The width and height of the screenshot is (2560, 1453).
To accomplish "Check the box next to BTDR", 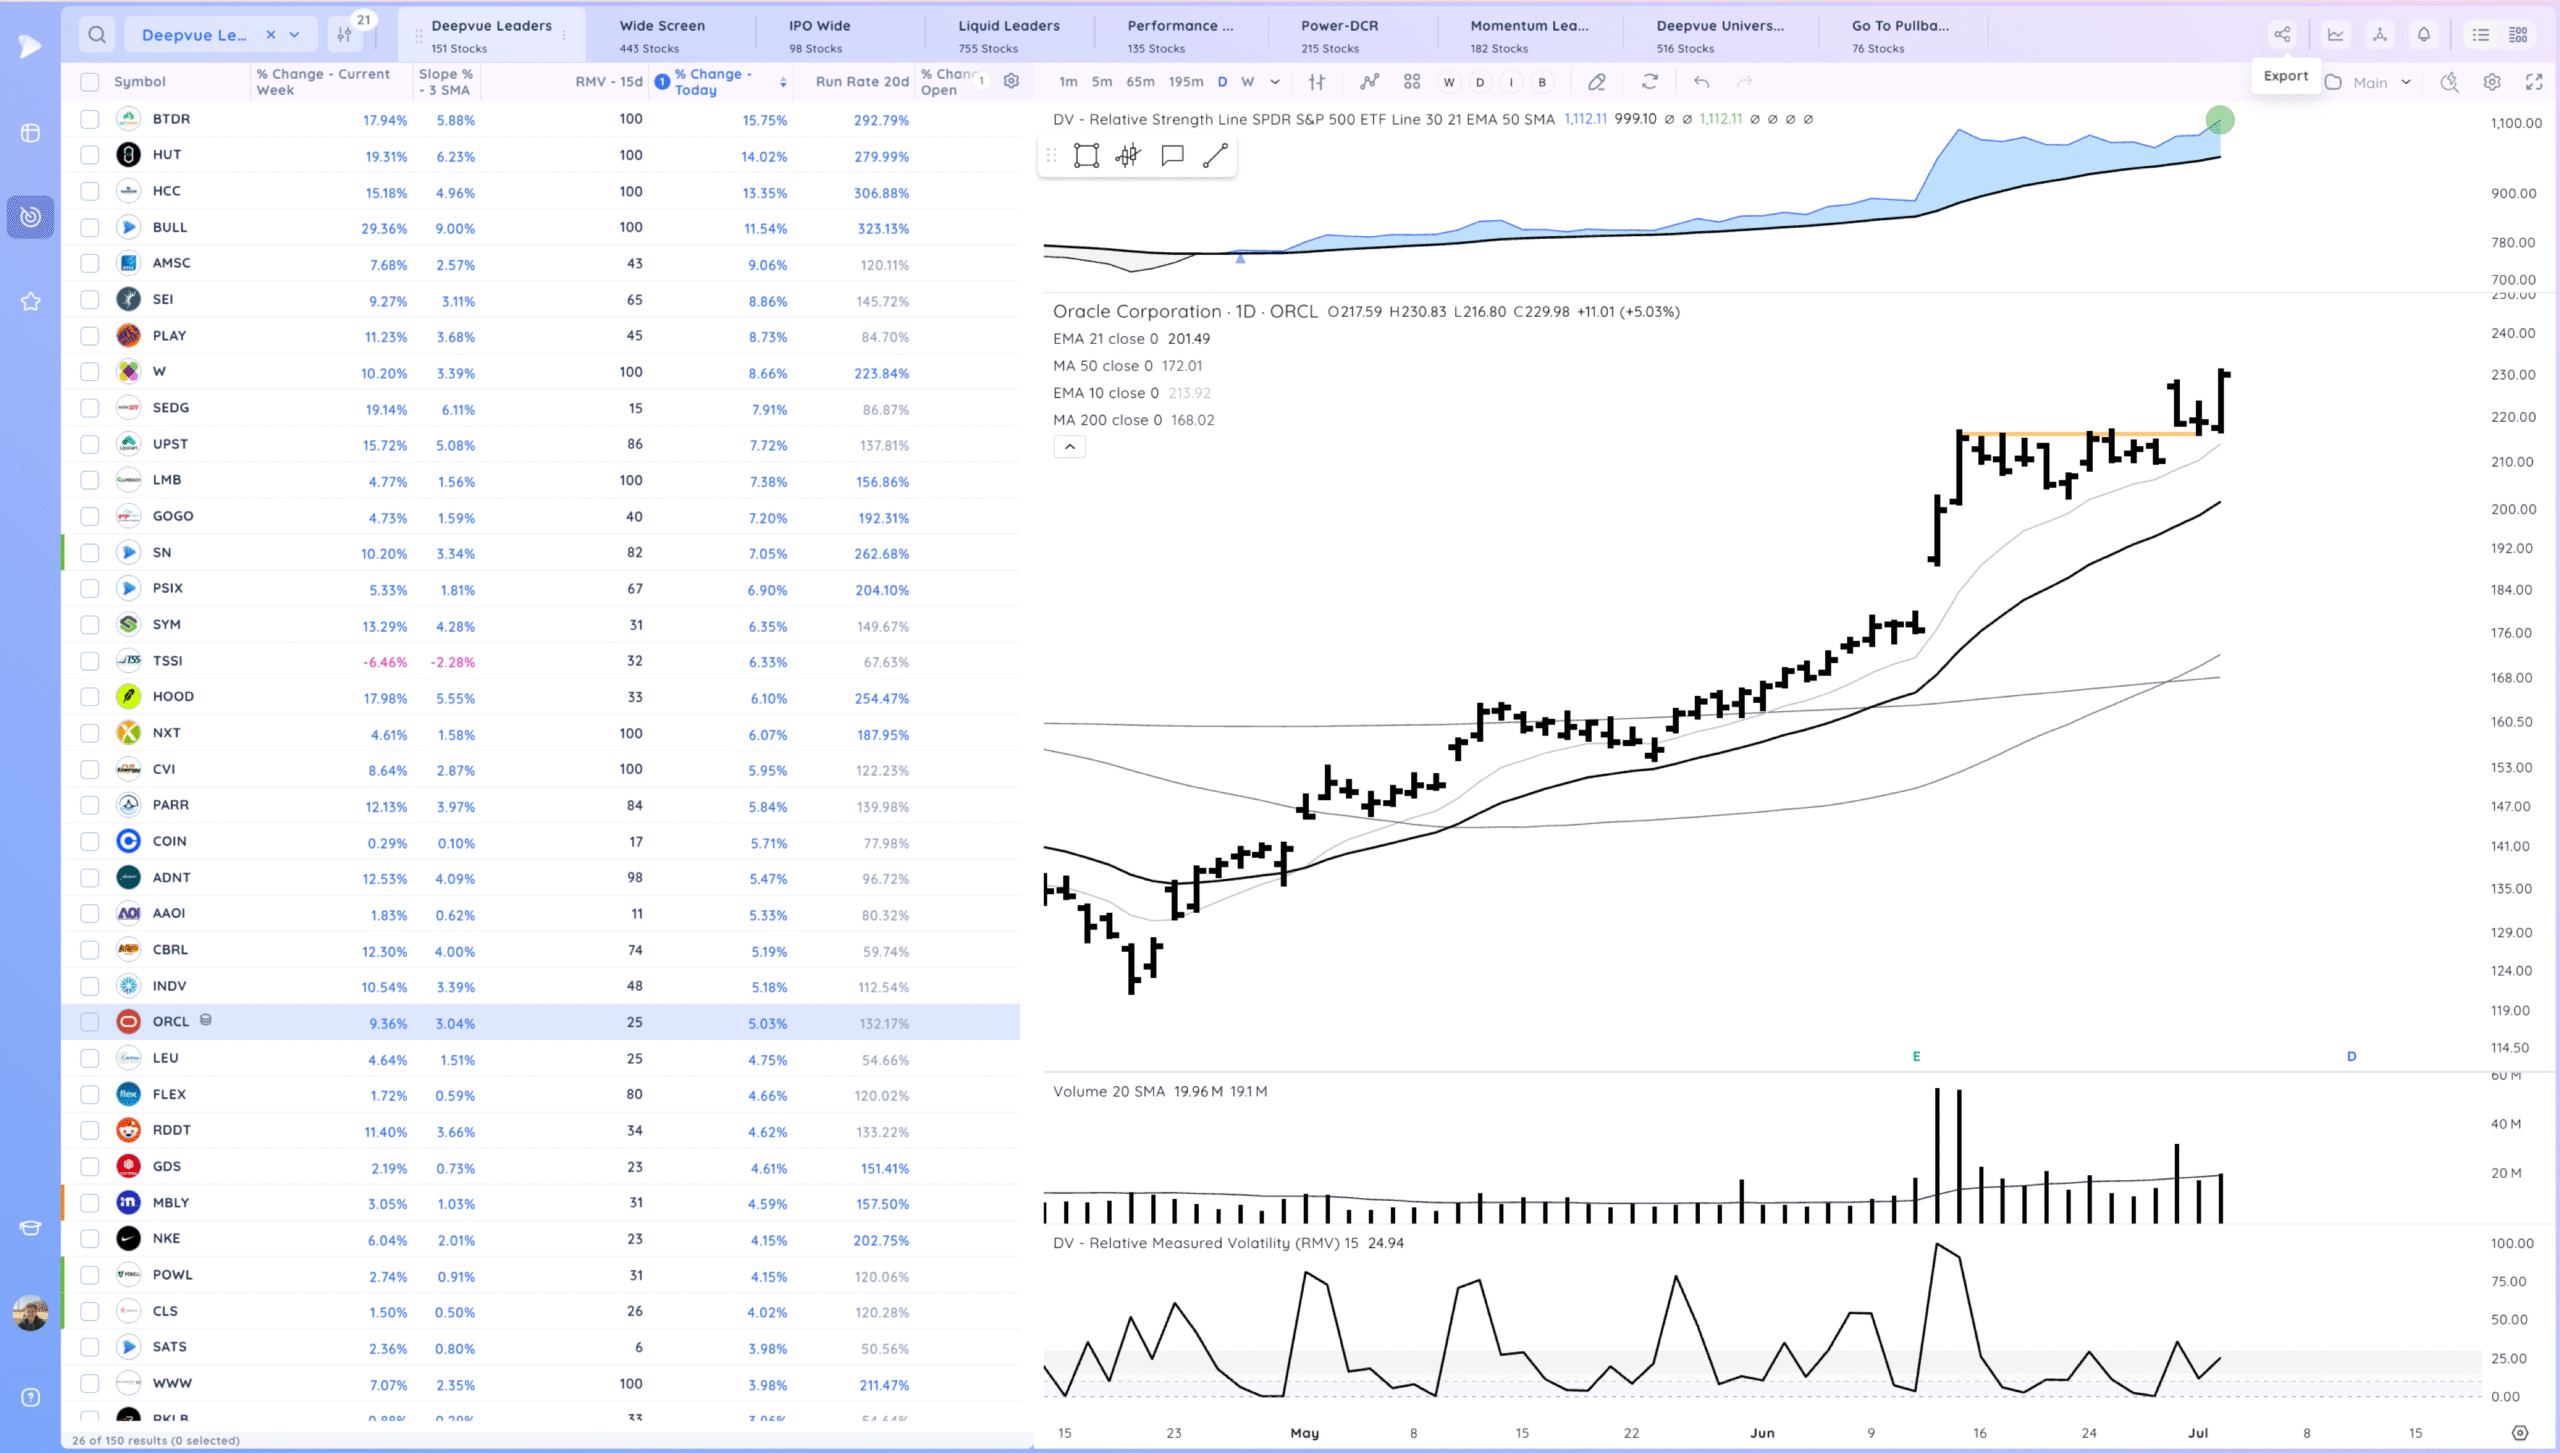I will pyautogui.click(x=90, y=119).
